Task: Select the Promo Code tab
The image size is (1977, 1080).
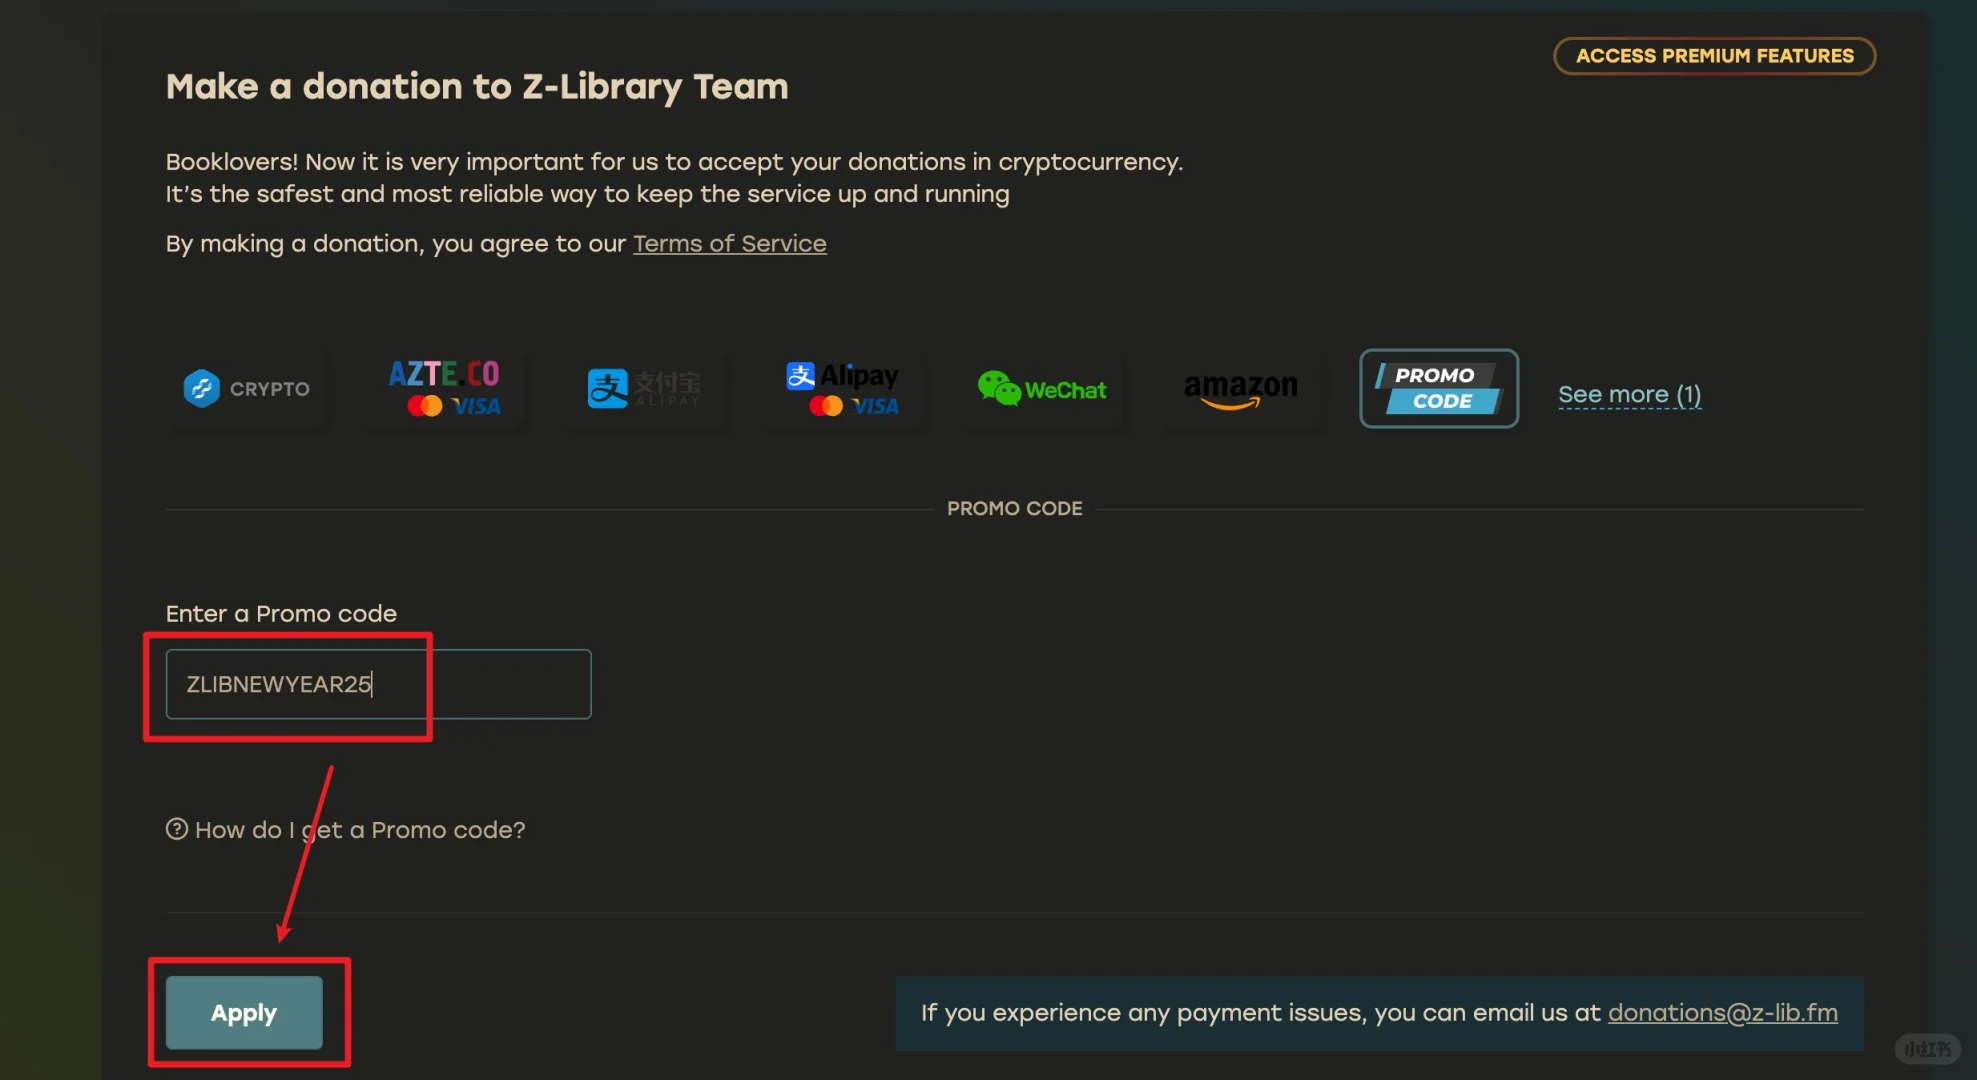Action: (1439, 389)
